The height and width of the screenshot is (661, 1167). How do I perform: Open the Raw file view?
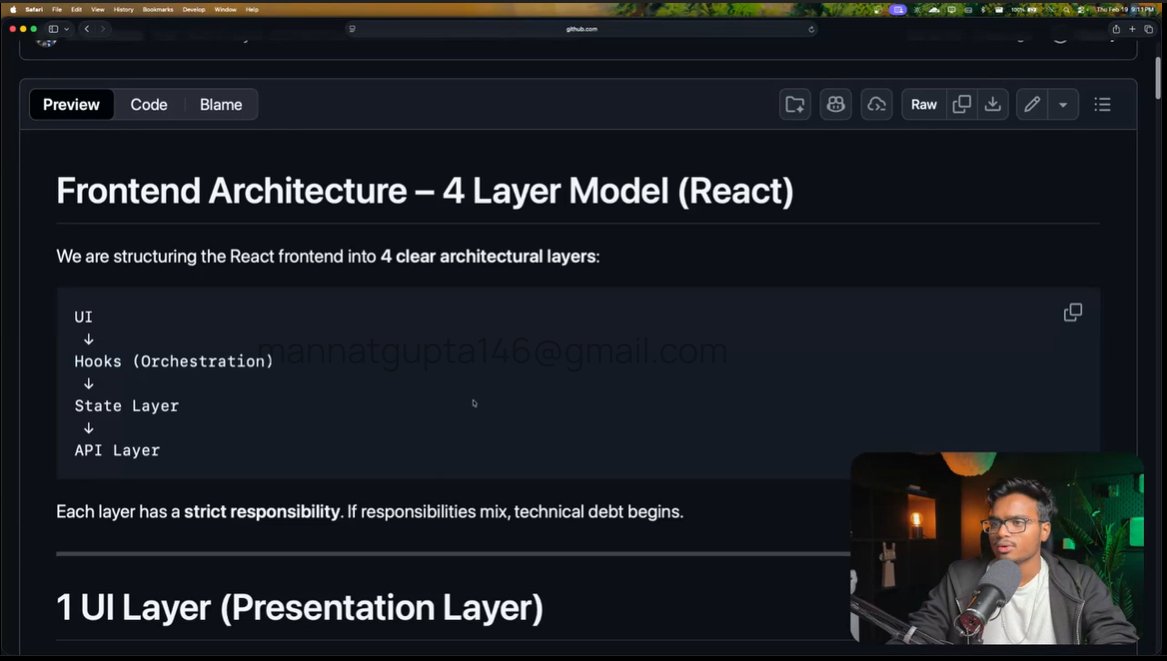[x=923, y=104]
